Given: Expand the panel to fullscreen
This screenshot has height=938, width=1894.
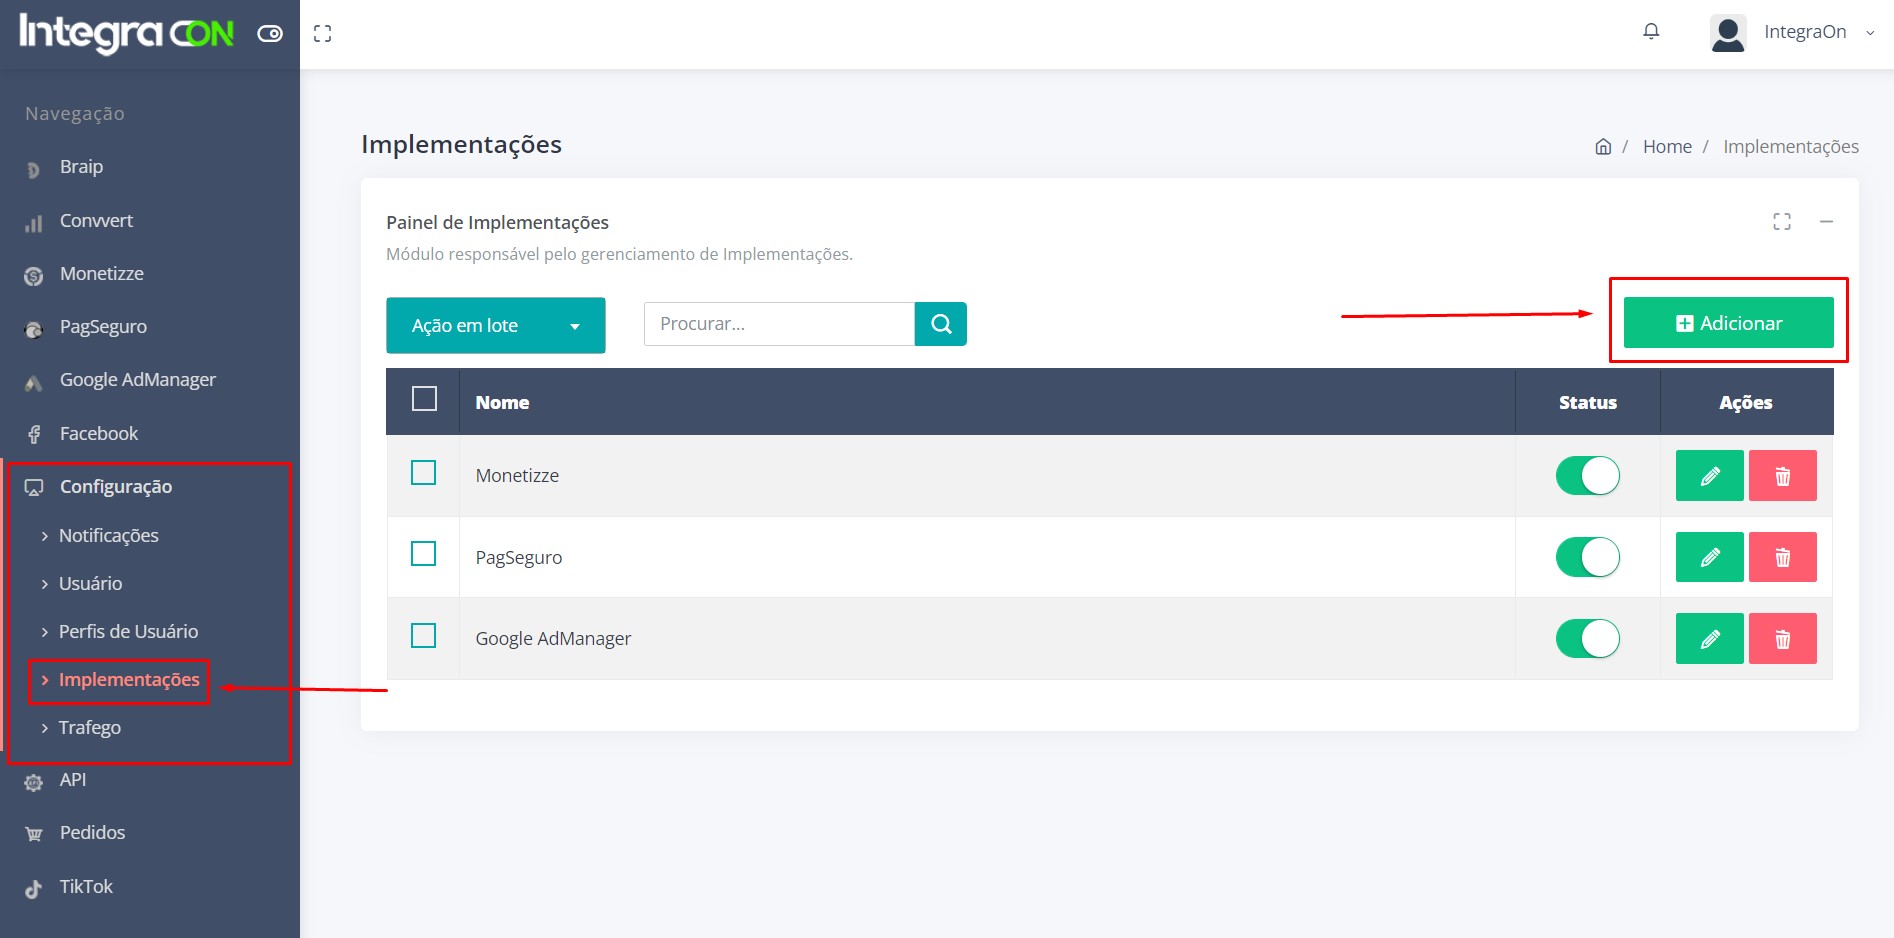Looking at the screenshot, I should (x=1781, y=222).
